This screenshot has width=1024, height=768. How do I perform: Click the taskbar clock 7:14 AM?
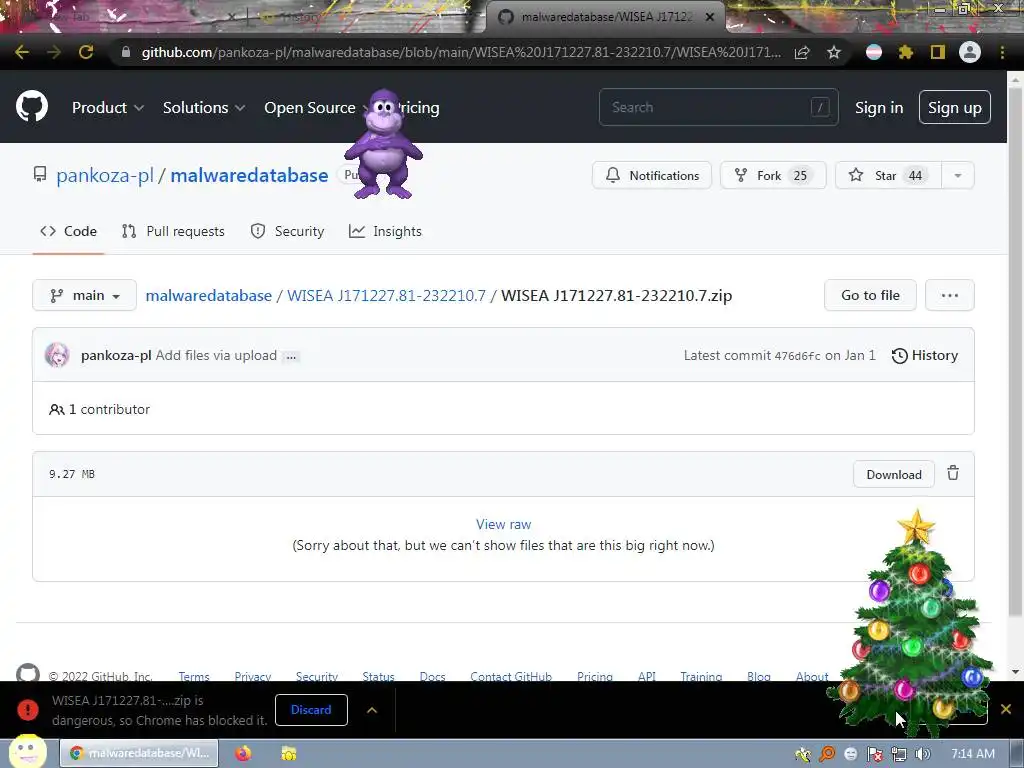click(972, 754)
